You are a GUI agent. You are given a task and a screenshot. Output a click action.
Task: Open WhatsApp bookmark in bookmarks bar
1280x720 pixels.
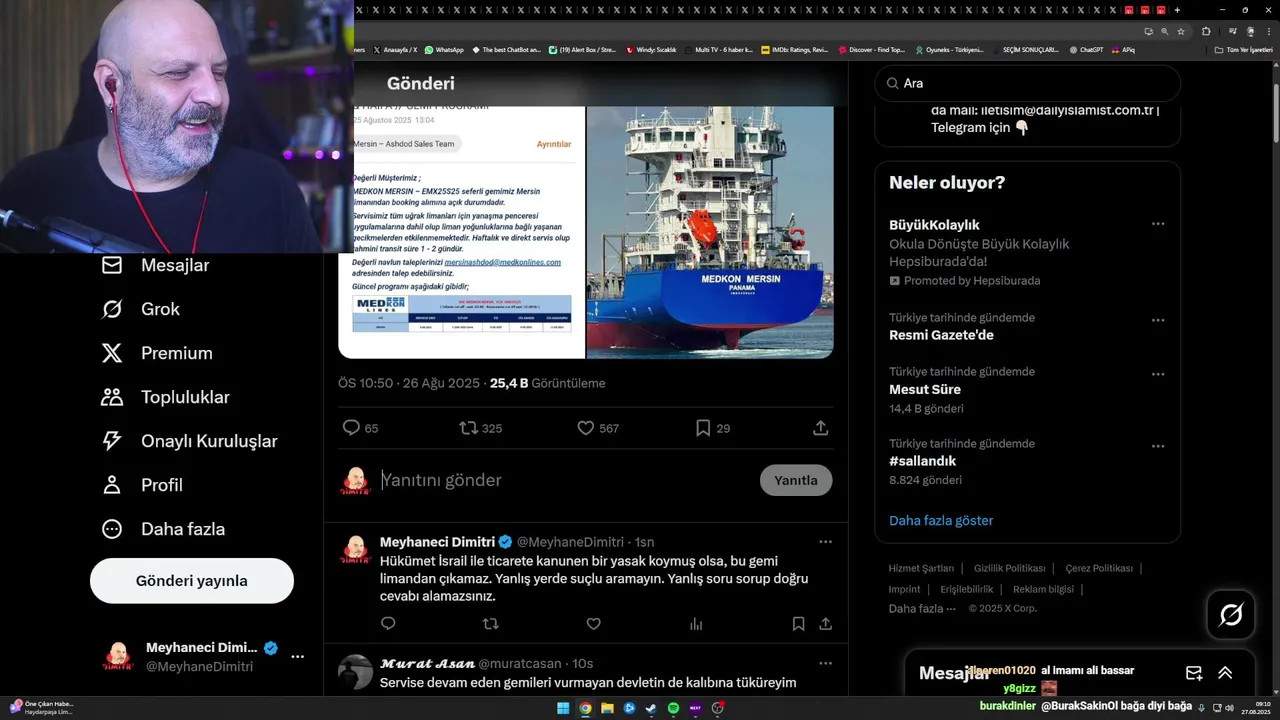tap(444, 49)
